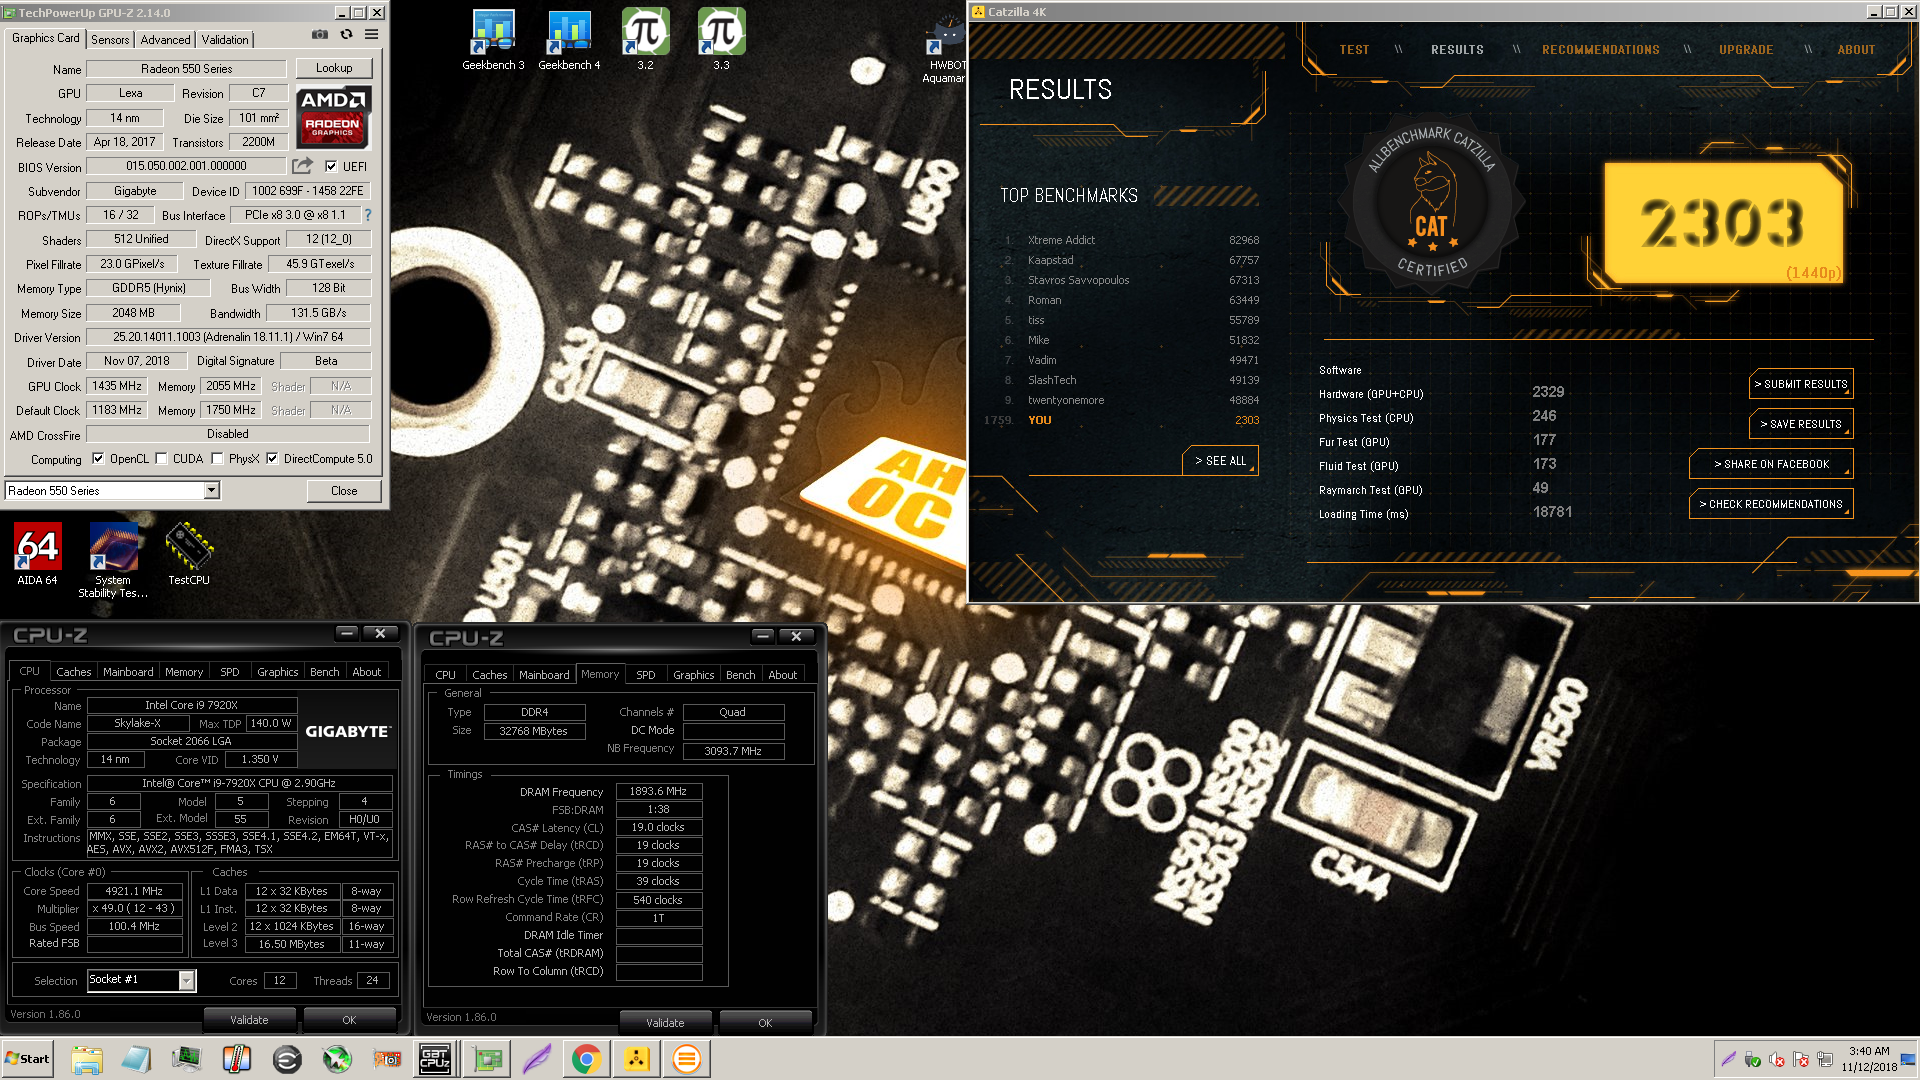The image size is (1920, 1080).
Task: Click the bus interface question mark help
Action: point(367,215)
